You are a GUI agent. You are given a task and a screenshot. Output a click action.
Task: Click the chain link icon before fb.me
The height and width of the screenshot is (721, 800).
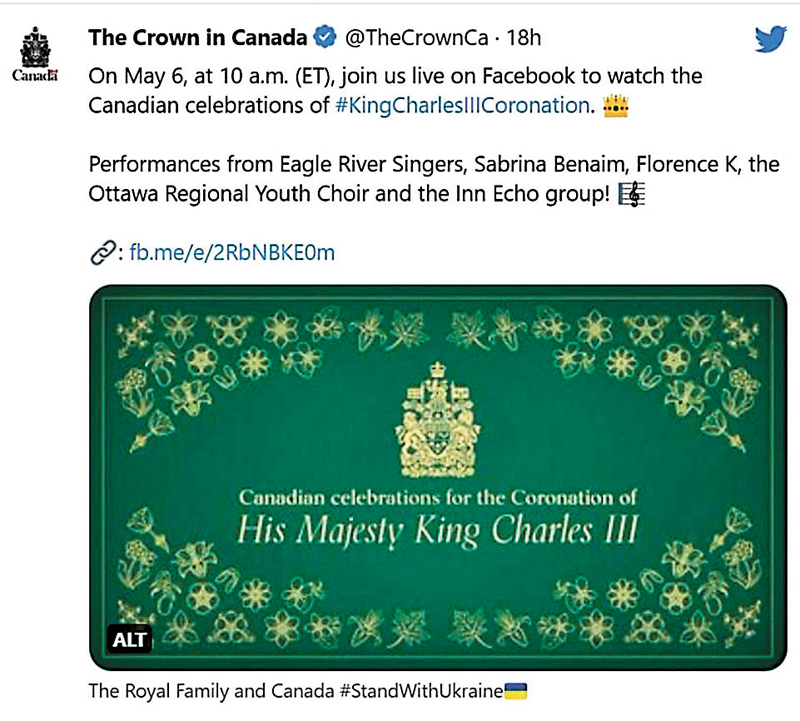coord(101,253)
